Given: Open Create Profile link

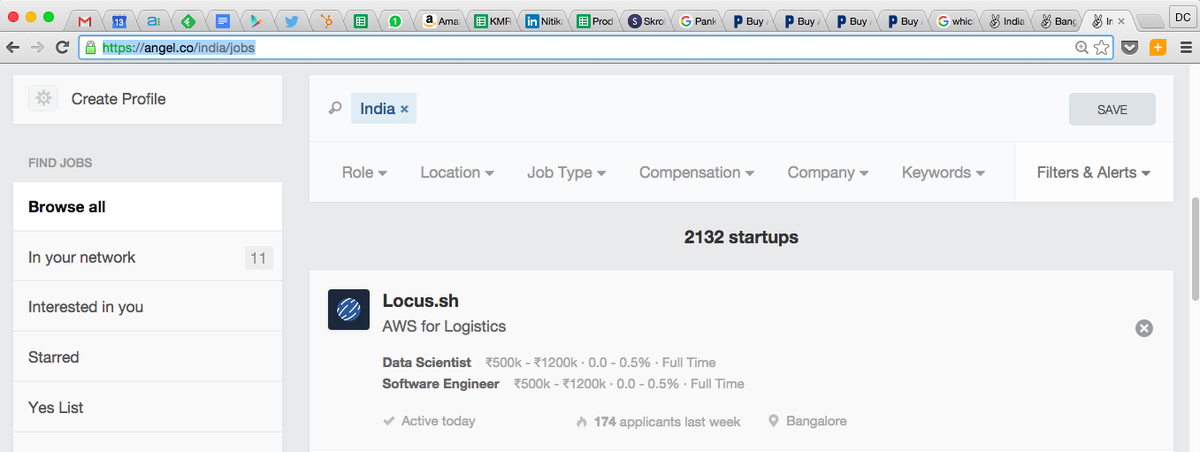Looking at the screenshot, I should [x=118, y=99].
